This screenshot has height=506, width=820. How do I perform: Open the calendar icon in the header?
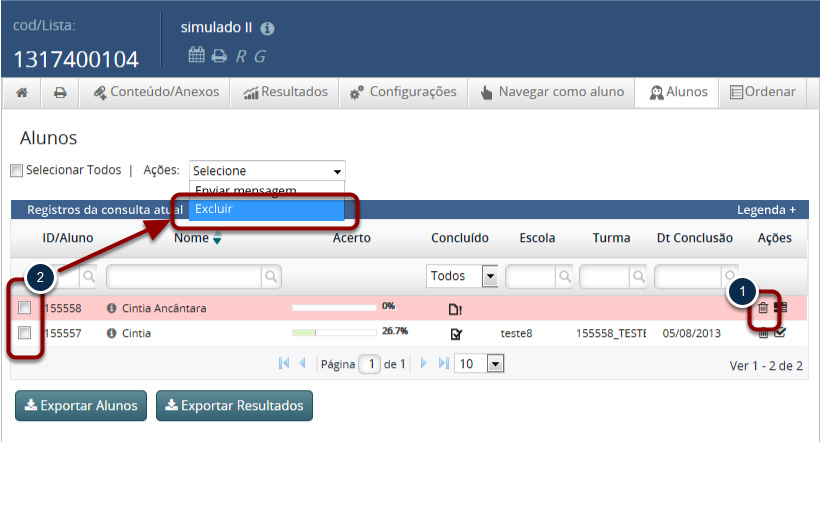pos(197,55)
